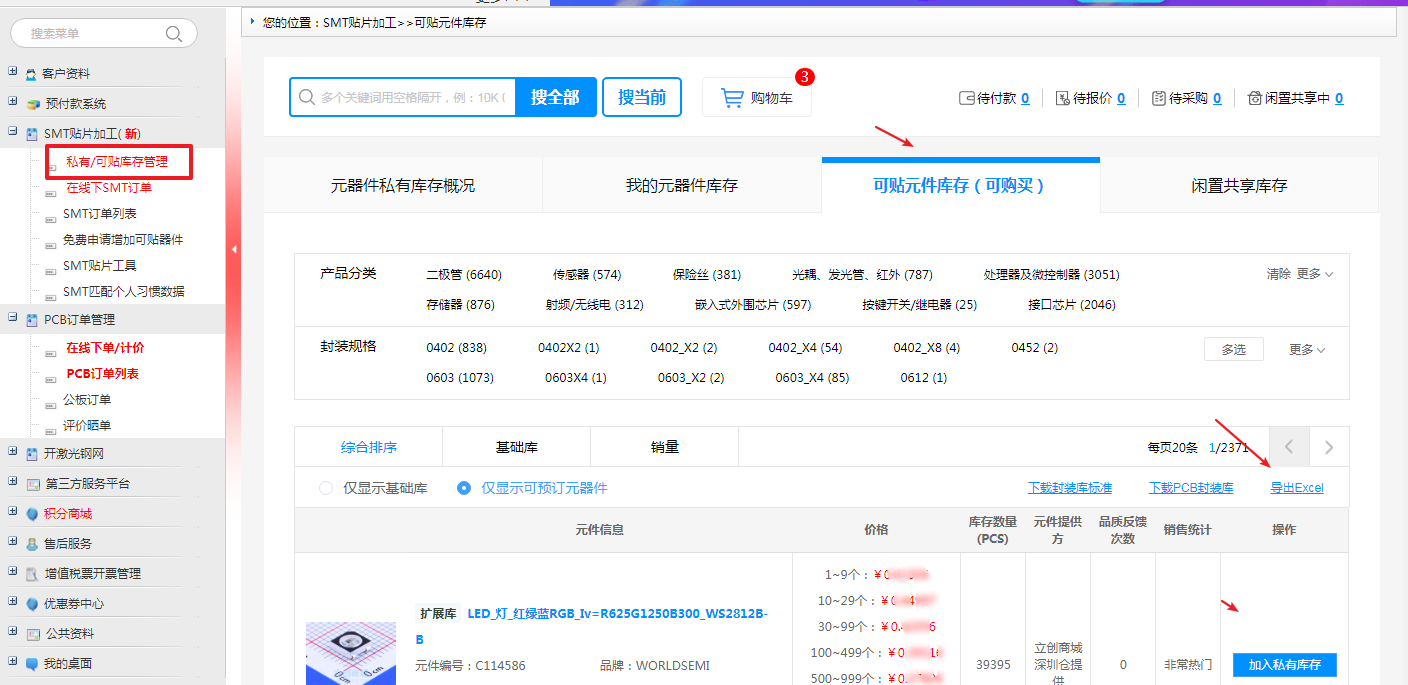Viewport: 1408px width, 685px height.
Task: Select the 仅显示可预订元器件 radio button
Action: (464, 488)
